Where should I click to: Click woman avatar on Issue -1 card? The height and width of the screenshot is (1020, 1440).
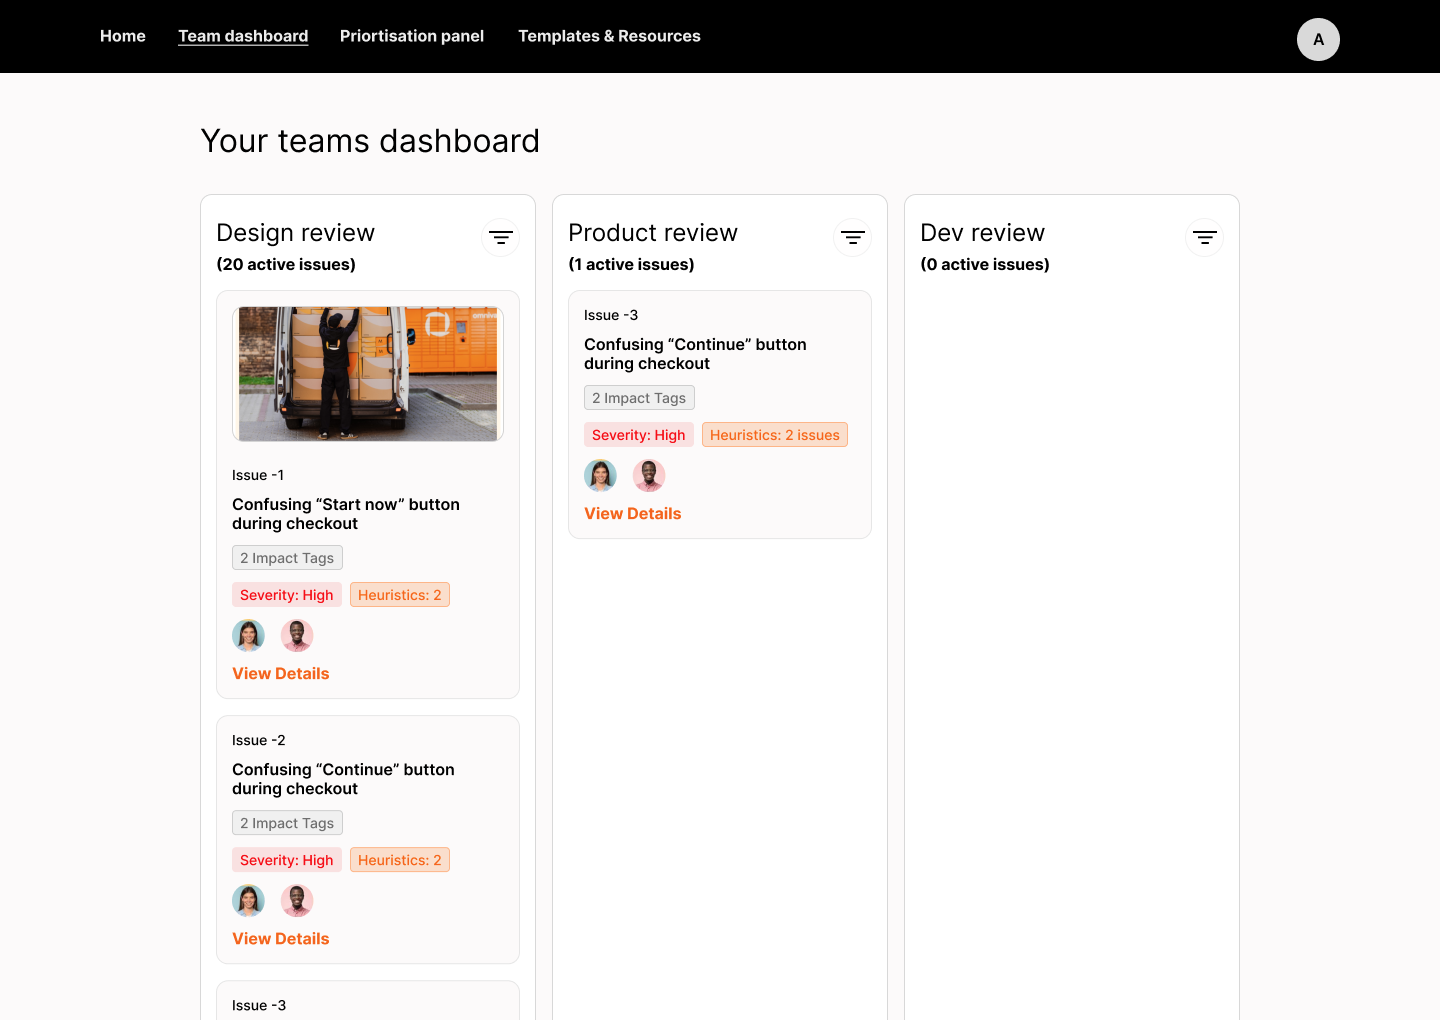click(249, 635)
